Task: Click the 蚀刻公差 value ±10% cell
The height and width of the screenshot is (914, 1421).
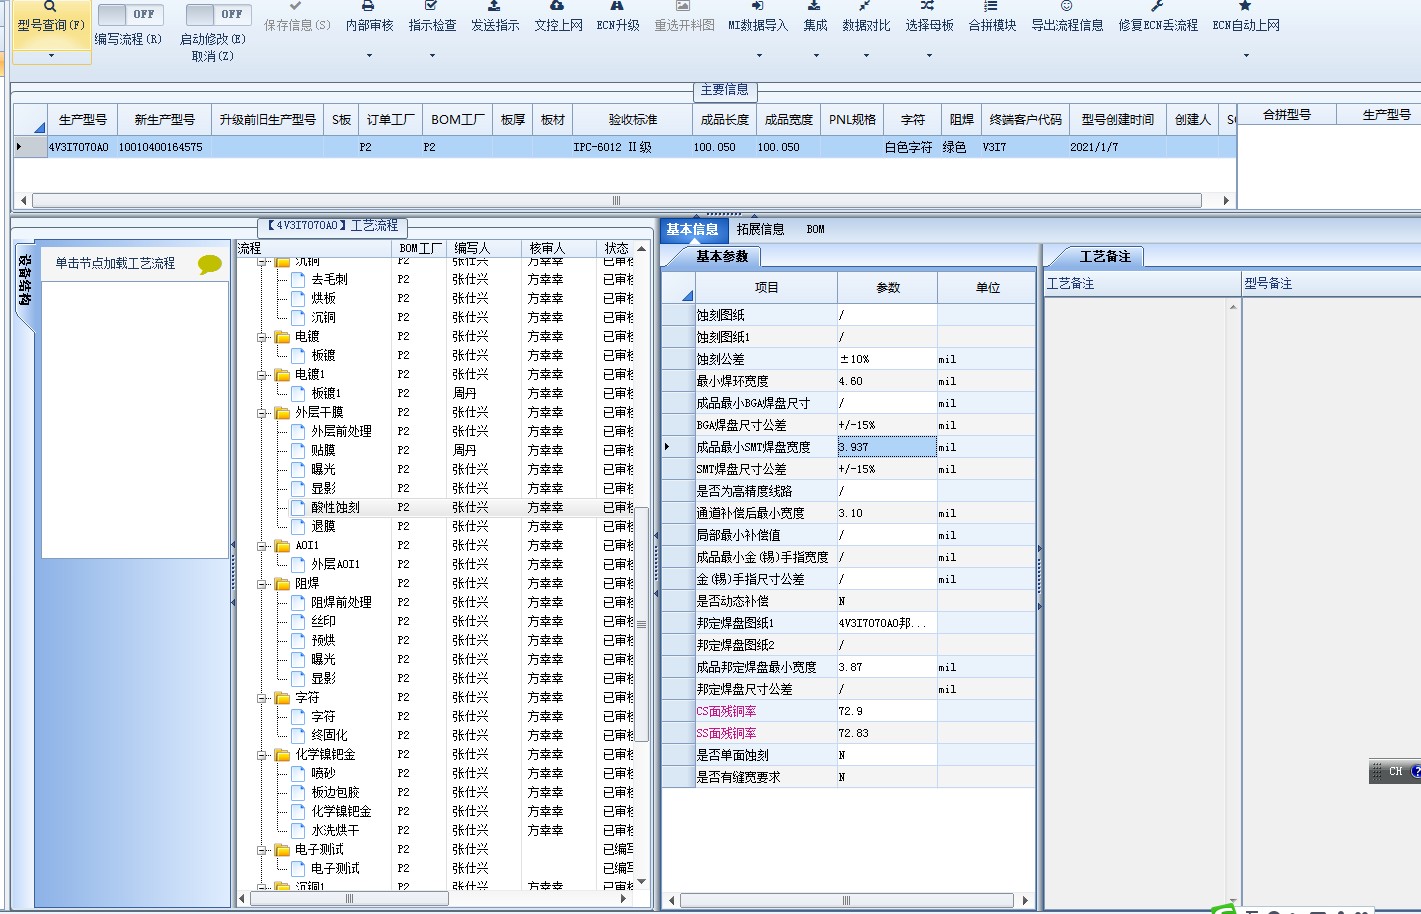Action: pyautogui.click(x=886, y=359)
